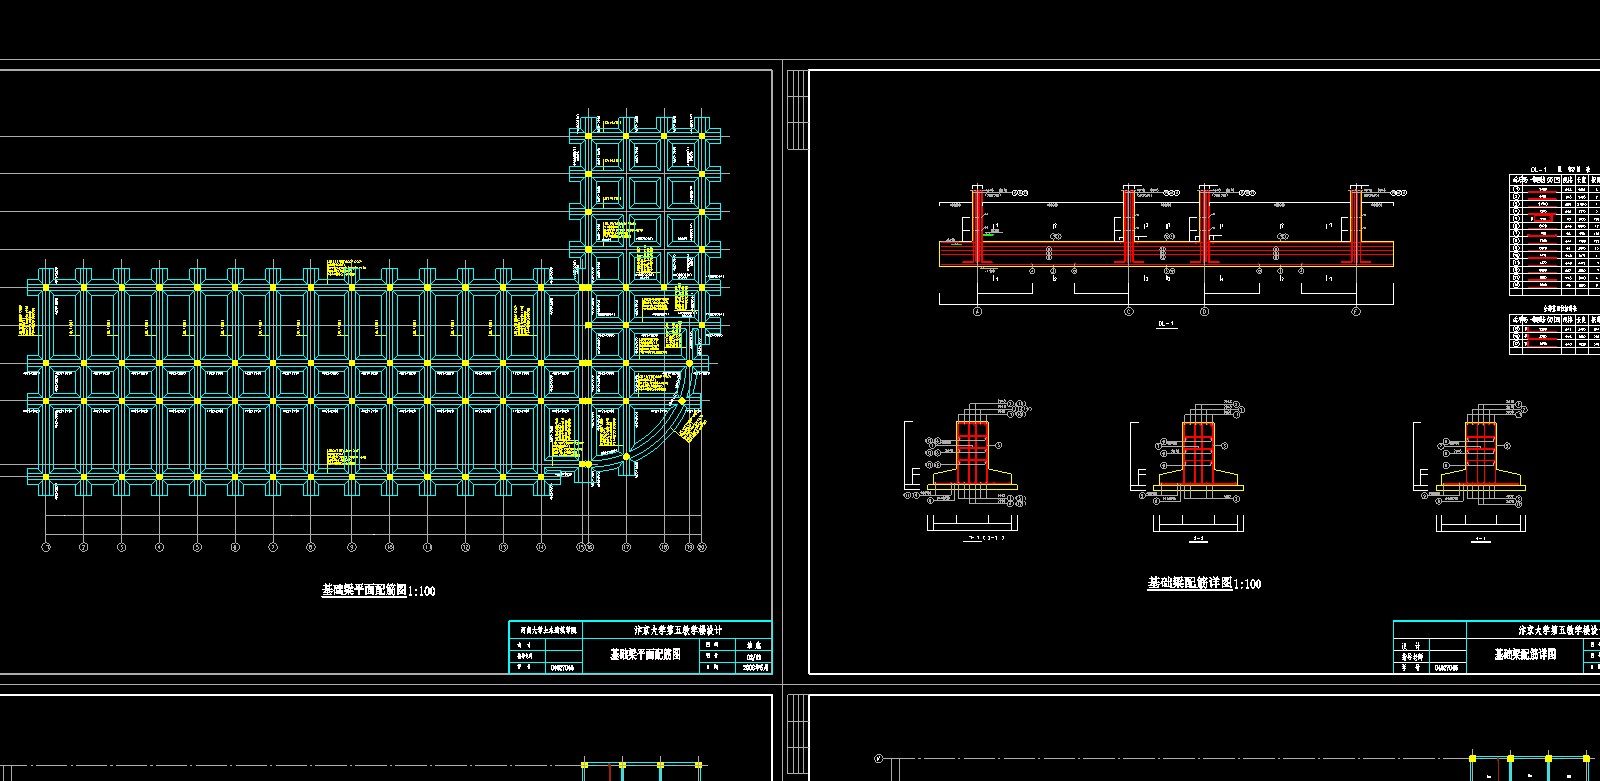Select the drawing title 基础梁平面配筋图1:100 below the plan
Screen dimensions: 1600x781
tap(378, 591)
